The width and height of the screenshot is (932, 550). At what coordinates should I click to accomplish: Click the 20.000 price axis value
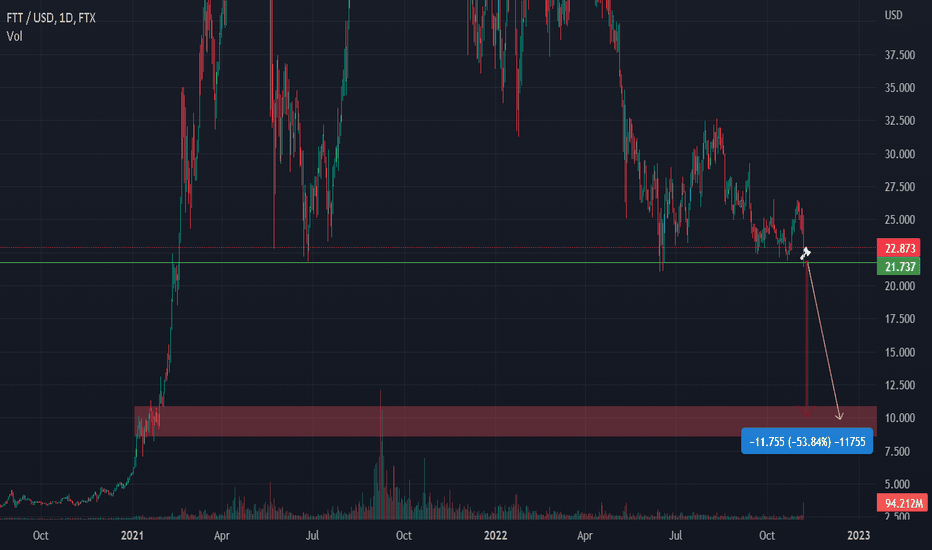click(899, 286)
